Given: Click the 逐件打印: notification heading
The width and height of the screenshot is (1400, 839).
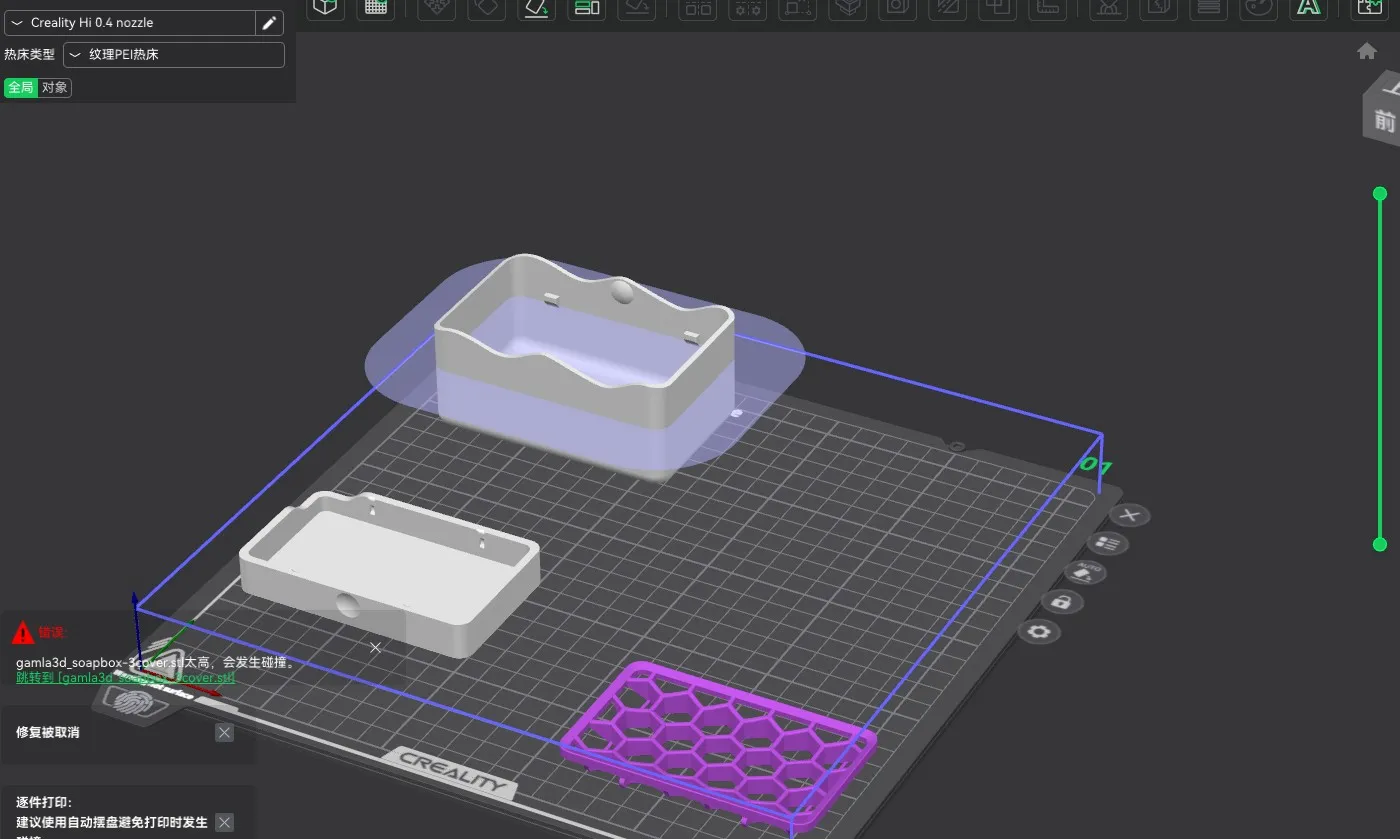Looking at the screenshot, I should (44, 802).
